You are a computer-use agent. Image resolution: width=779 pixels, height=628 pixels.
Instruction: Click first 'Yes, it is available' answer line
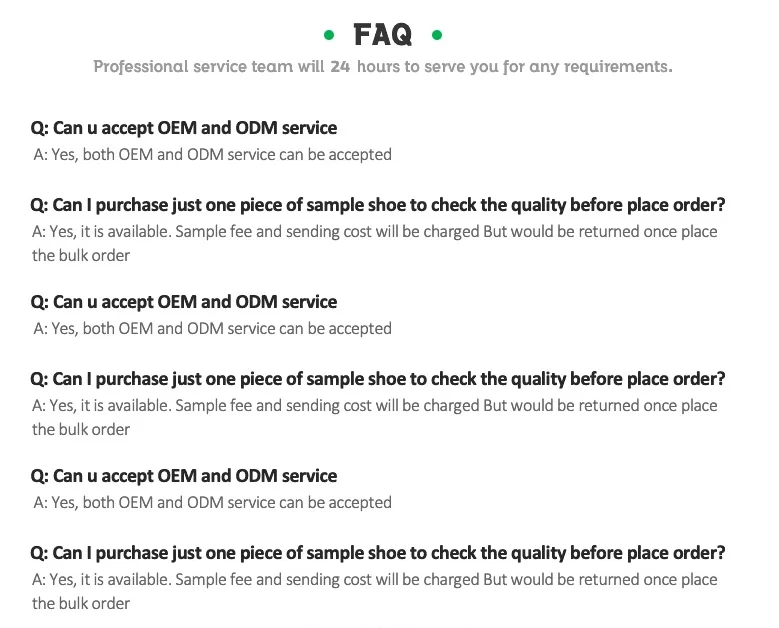click(375, 232)
